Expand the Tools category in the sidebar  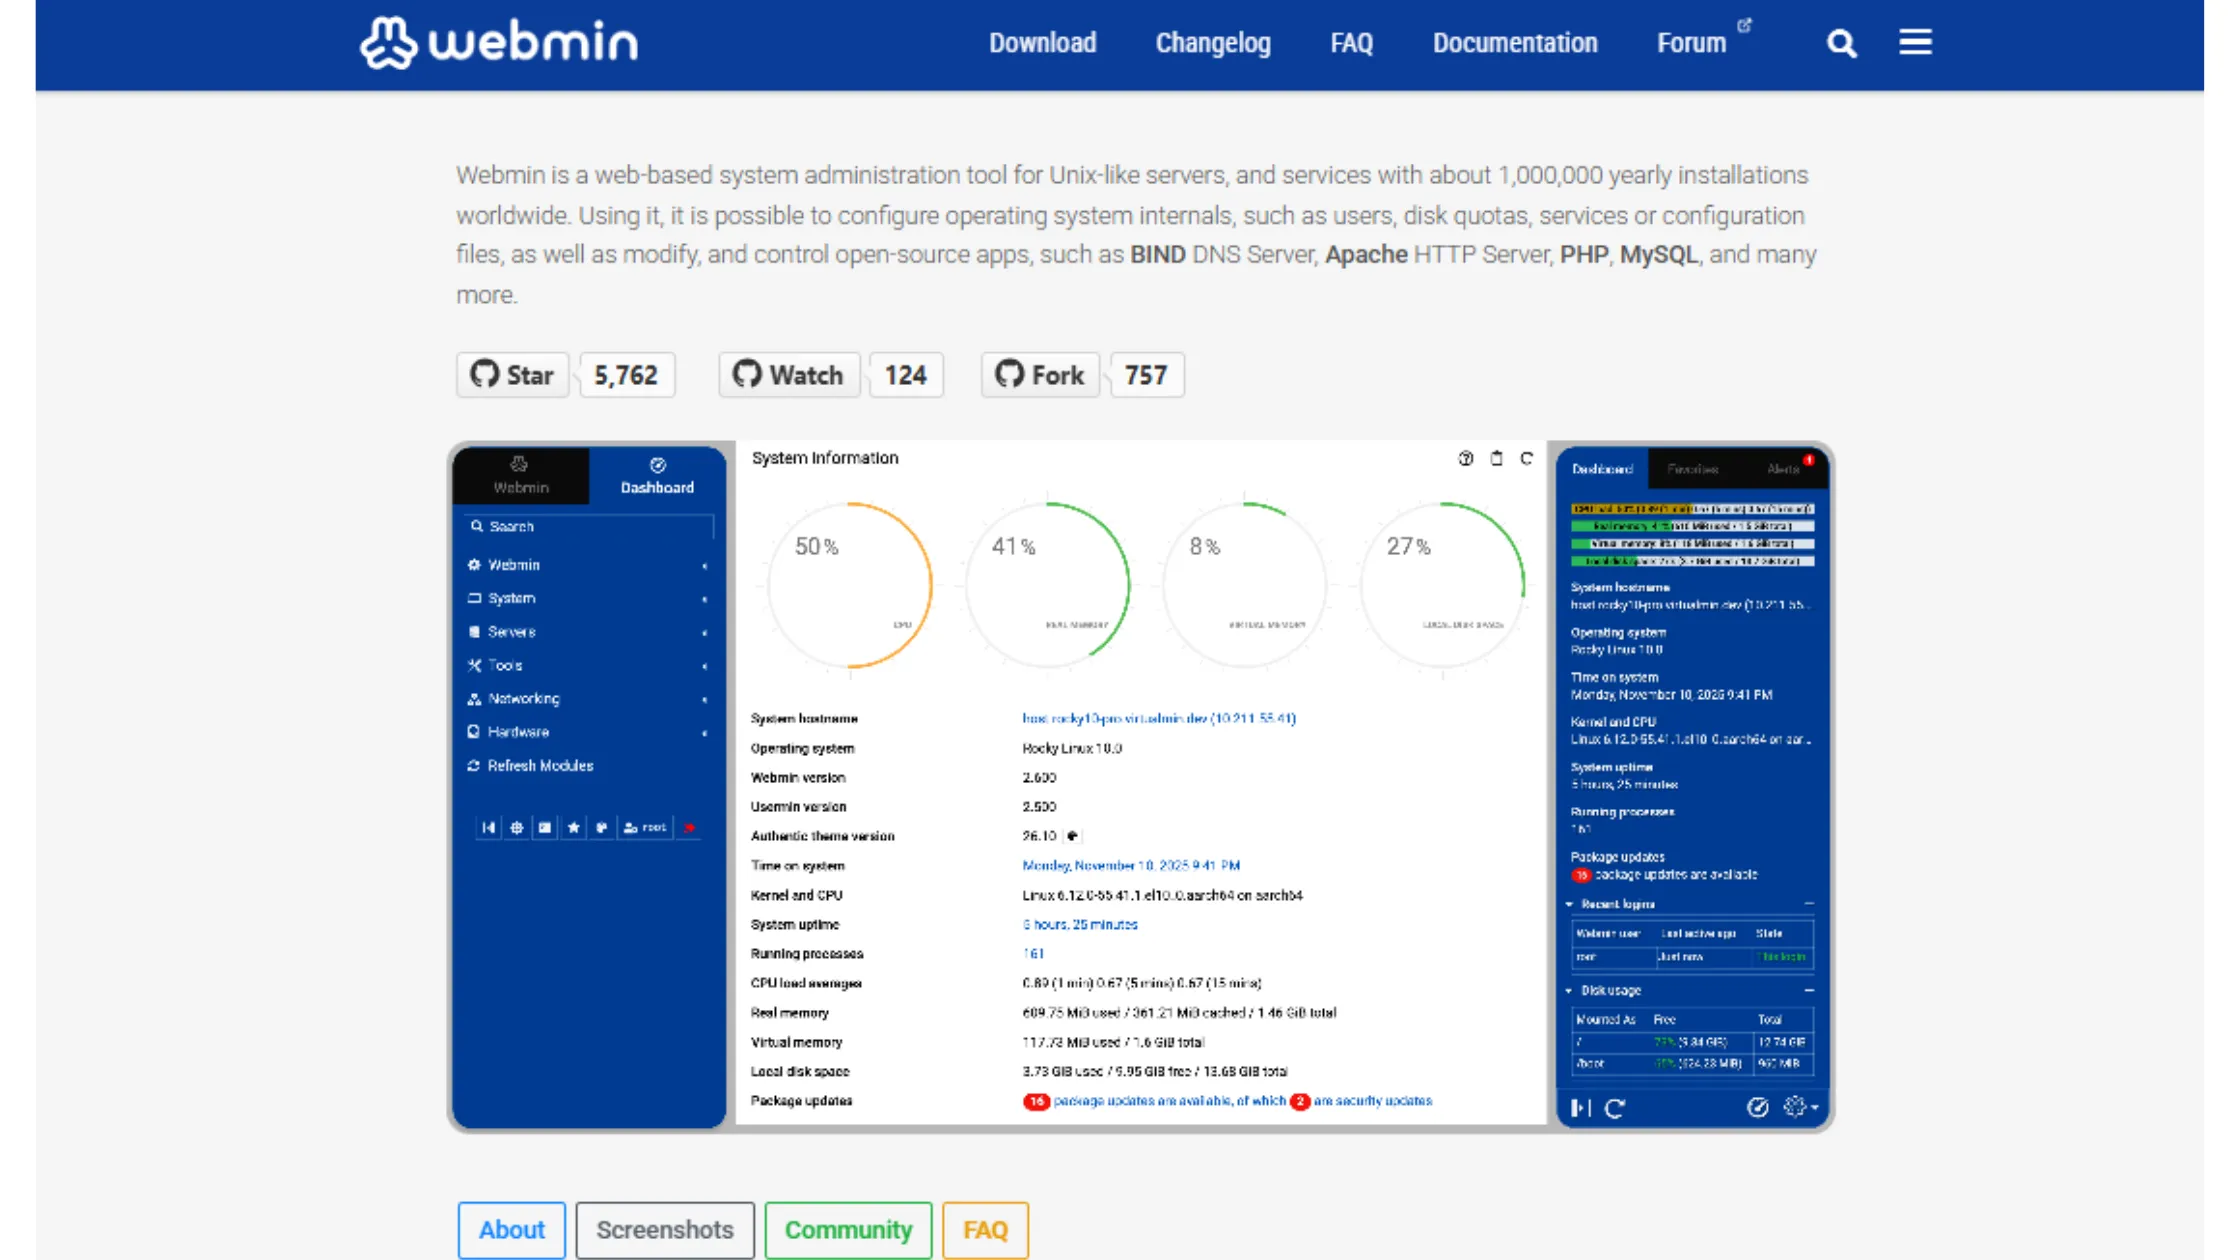click(588, 665)
